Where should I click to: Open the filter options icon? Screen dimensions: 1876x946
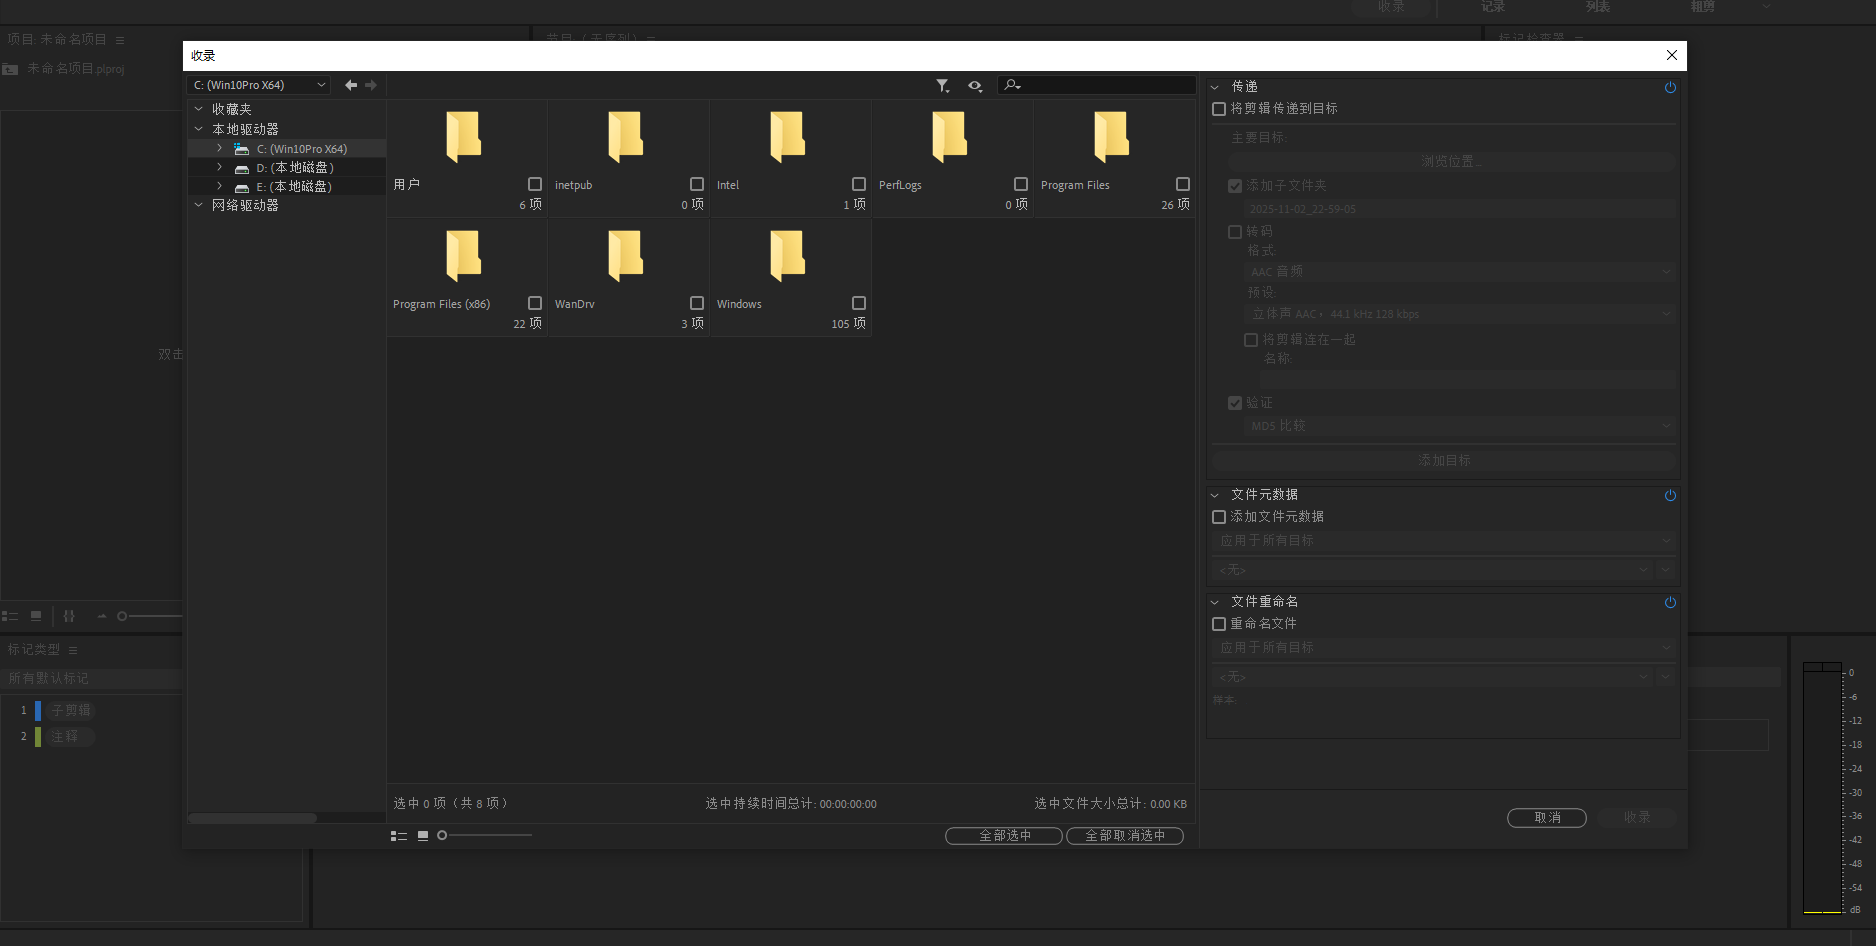[x=941, y=85]
